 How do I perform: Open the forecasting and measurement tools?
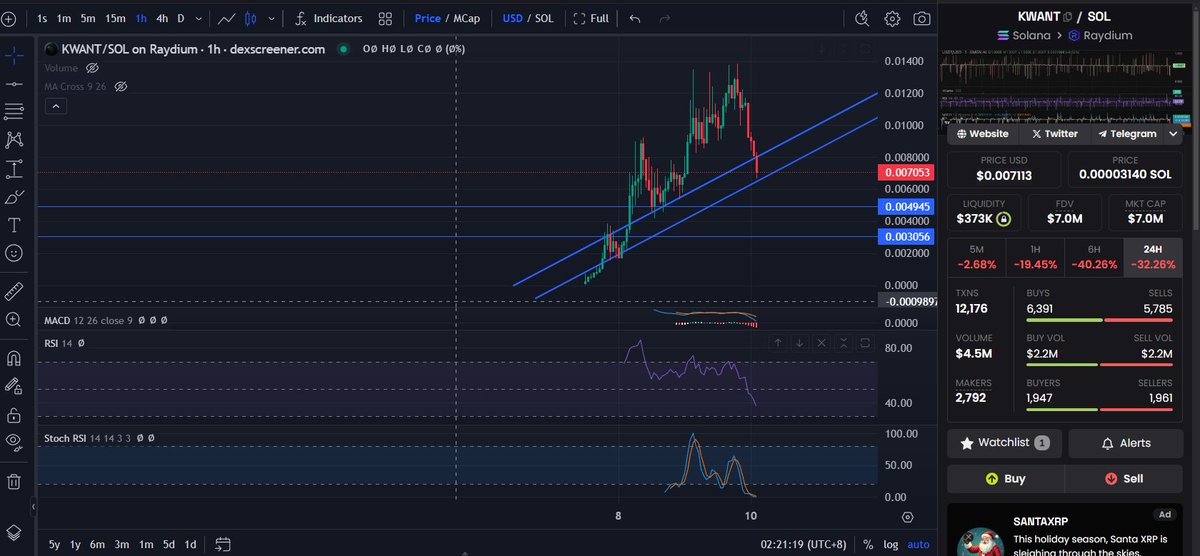(x=14, y=169)
